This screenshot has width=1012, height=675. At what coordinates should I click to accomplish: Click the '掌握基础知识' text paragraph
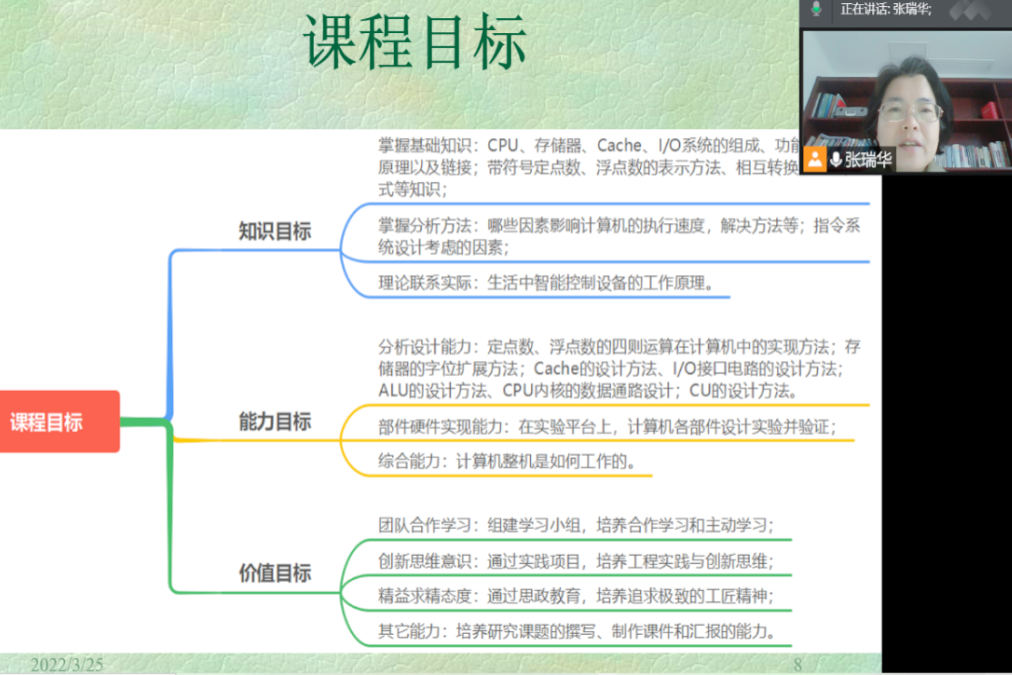pos(589,167)
